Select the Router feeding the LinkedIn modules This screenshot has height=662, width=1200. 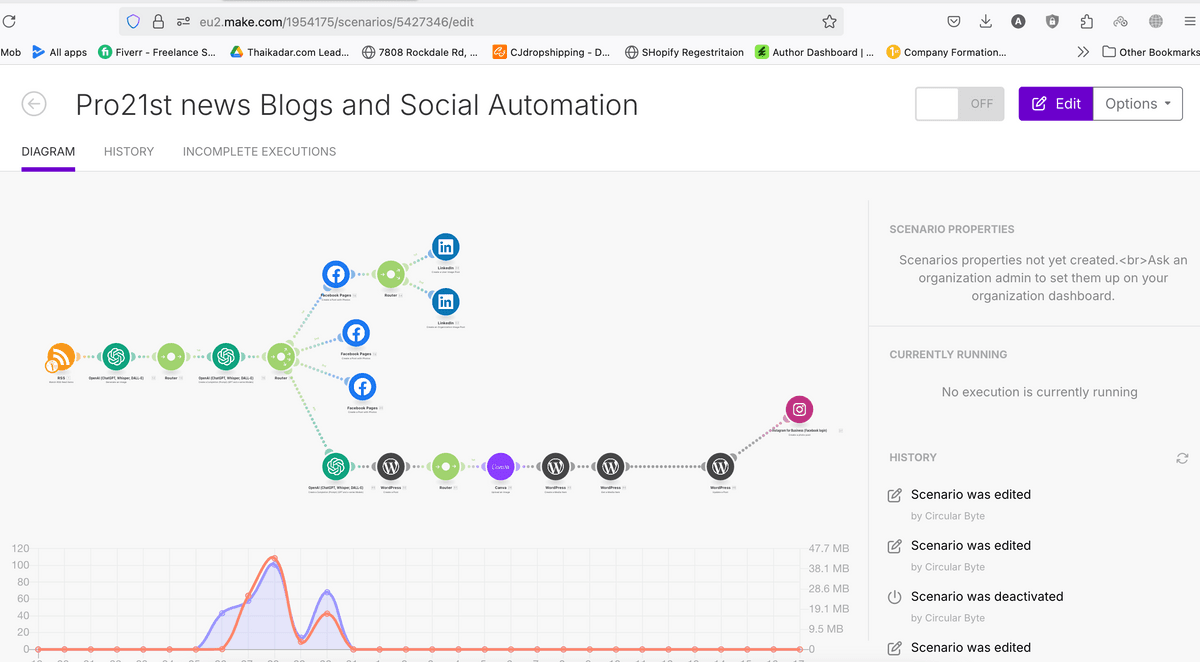click(391, 274)
